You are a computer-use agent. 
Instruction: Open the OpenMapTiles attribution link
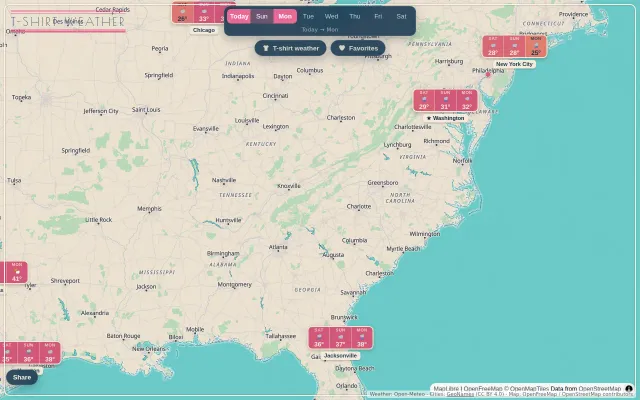click(x=529, y=389)
